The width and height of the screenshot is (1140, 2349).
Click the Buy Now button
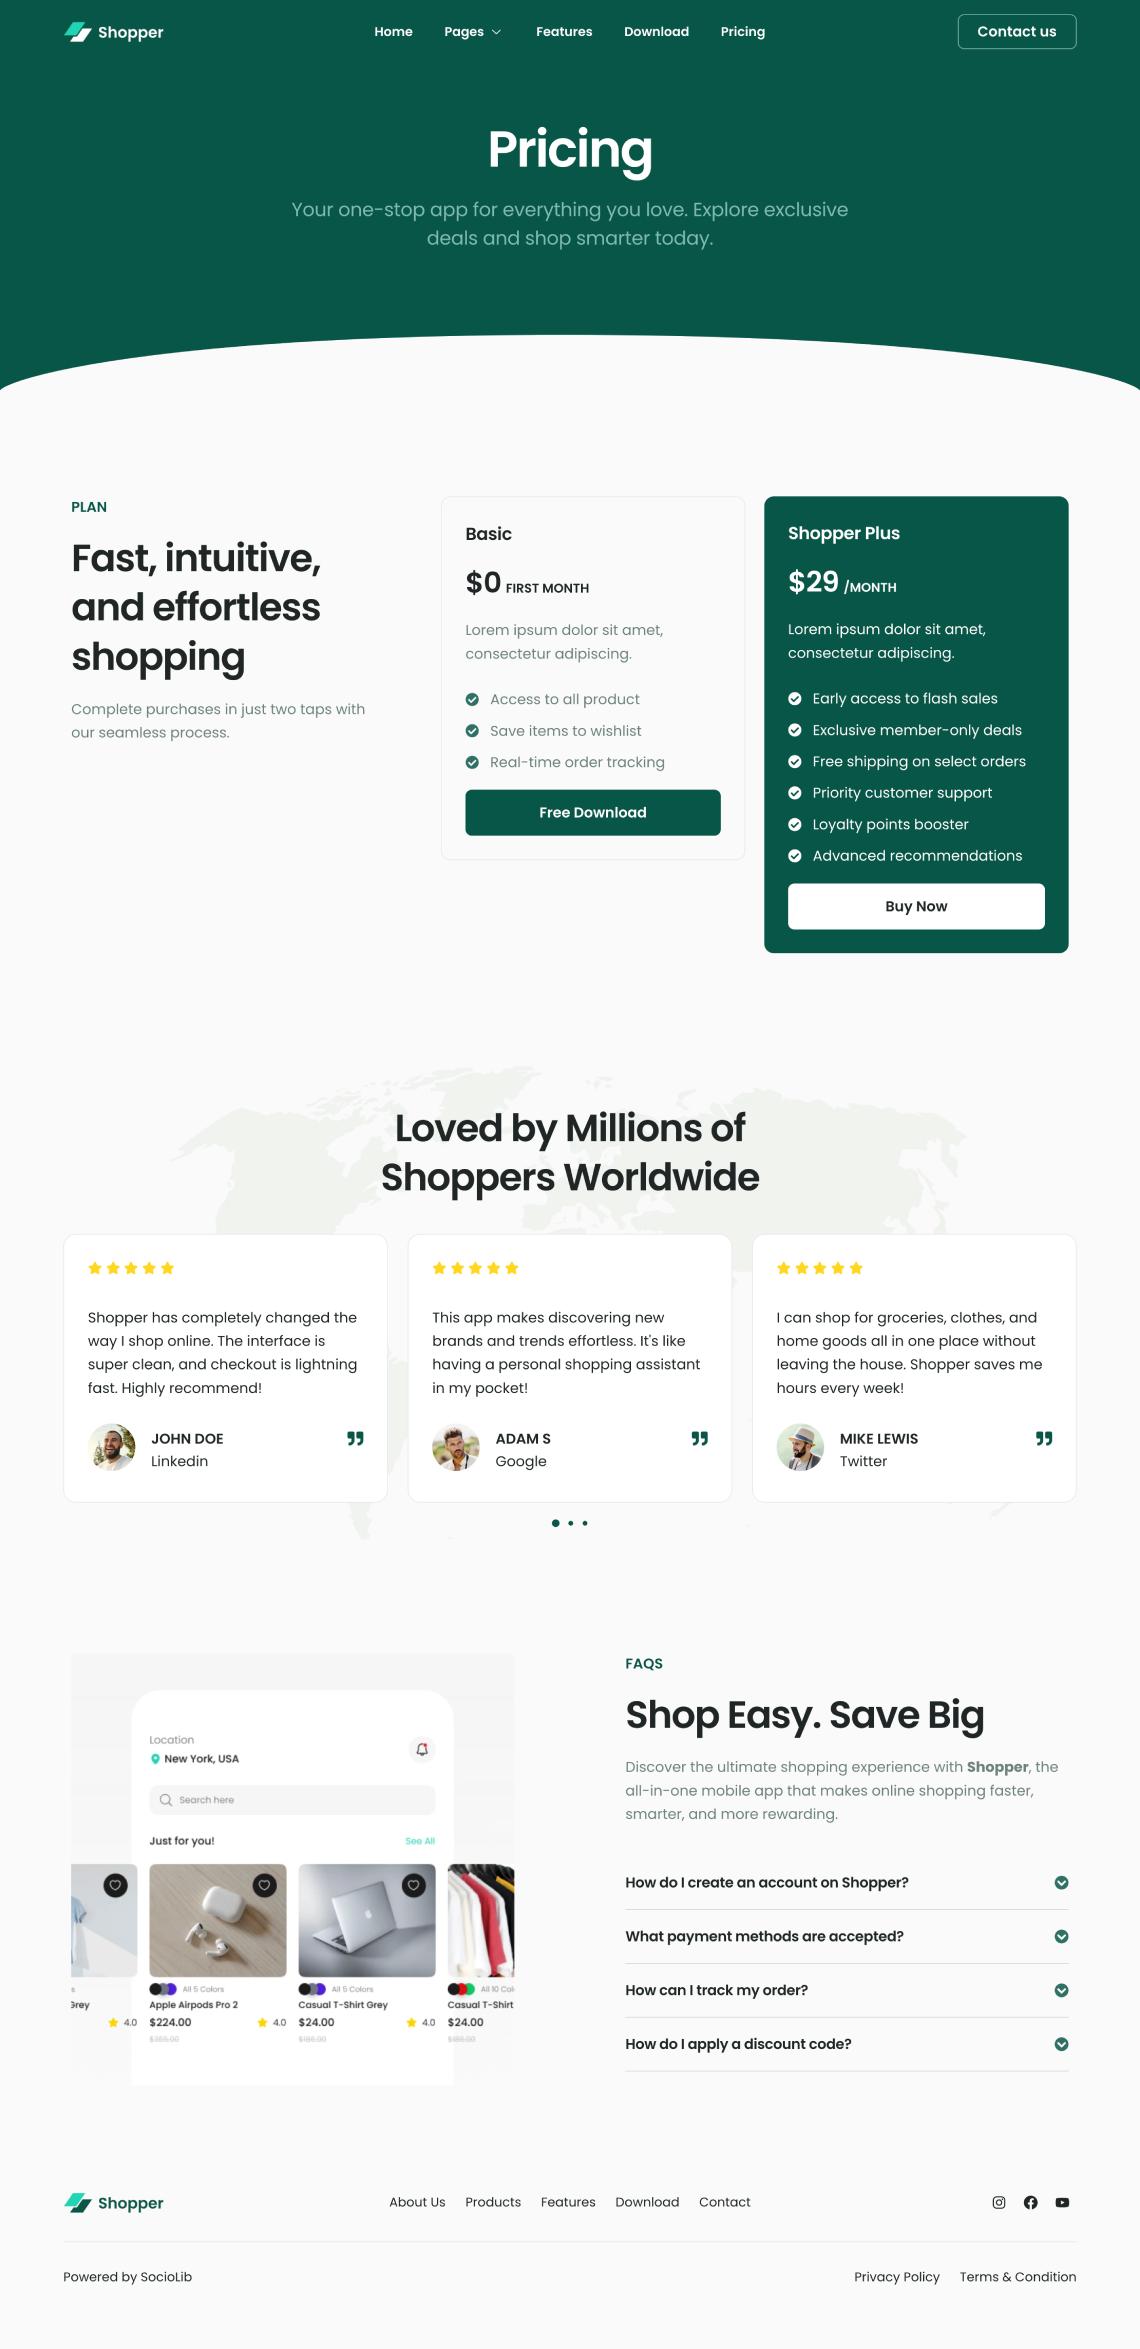tap(916, 906)
